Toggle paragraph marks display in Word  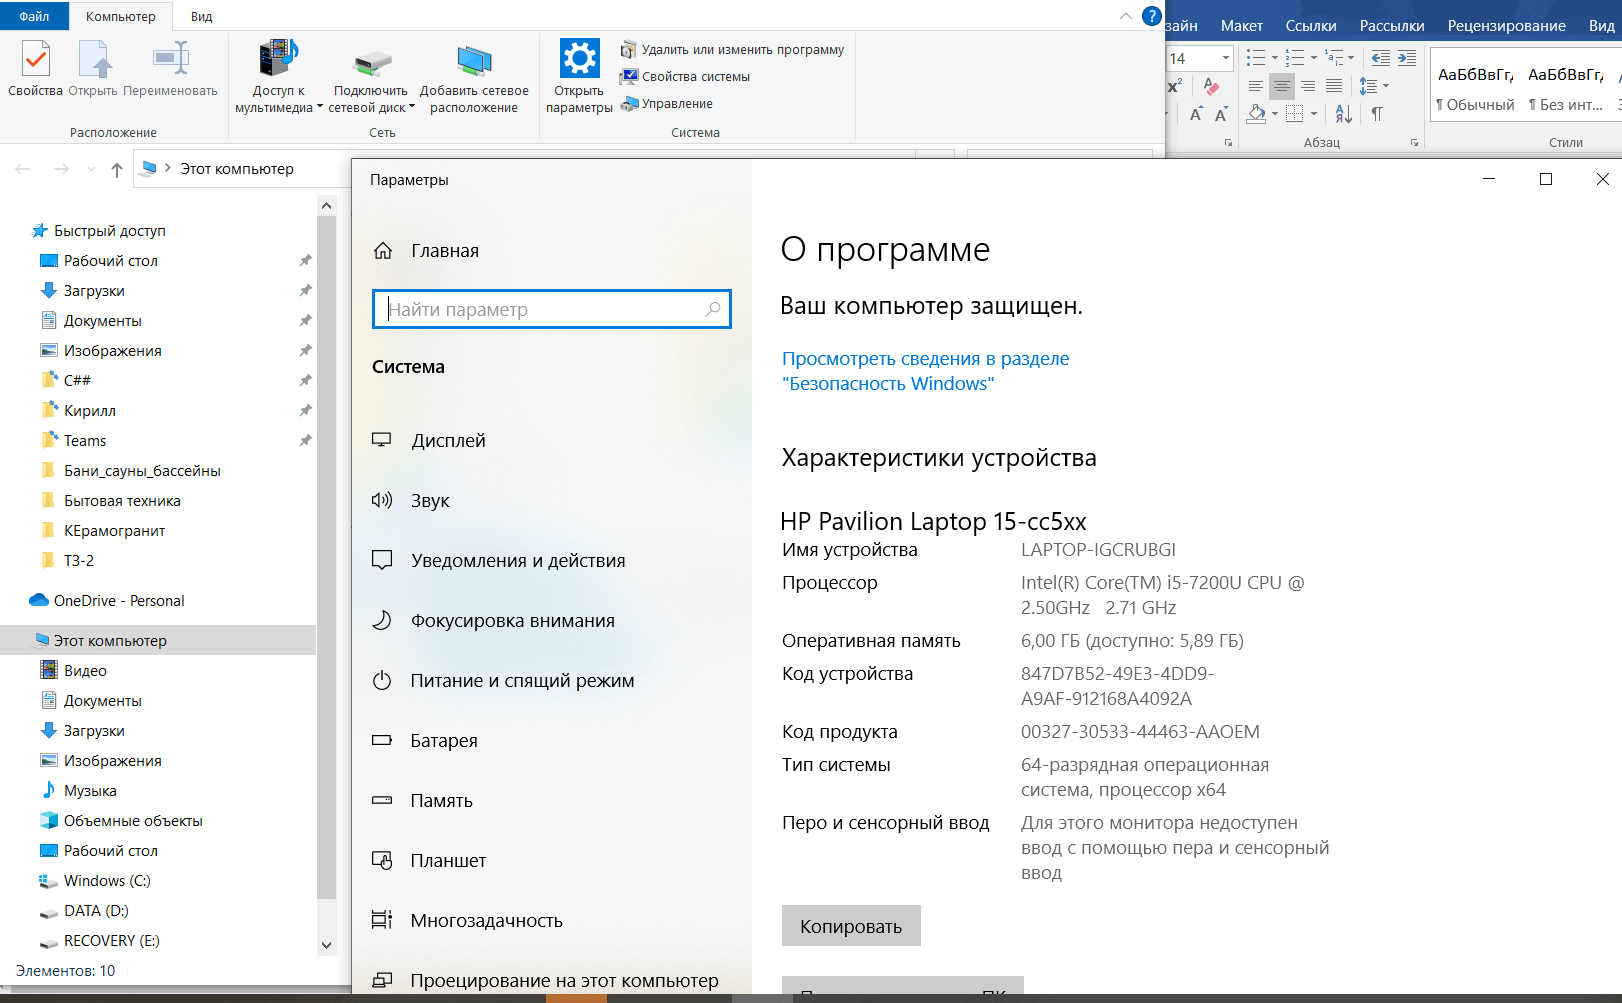click(x=1377, y=114)
